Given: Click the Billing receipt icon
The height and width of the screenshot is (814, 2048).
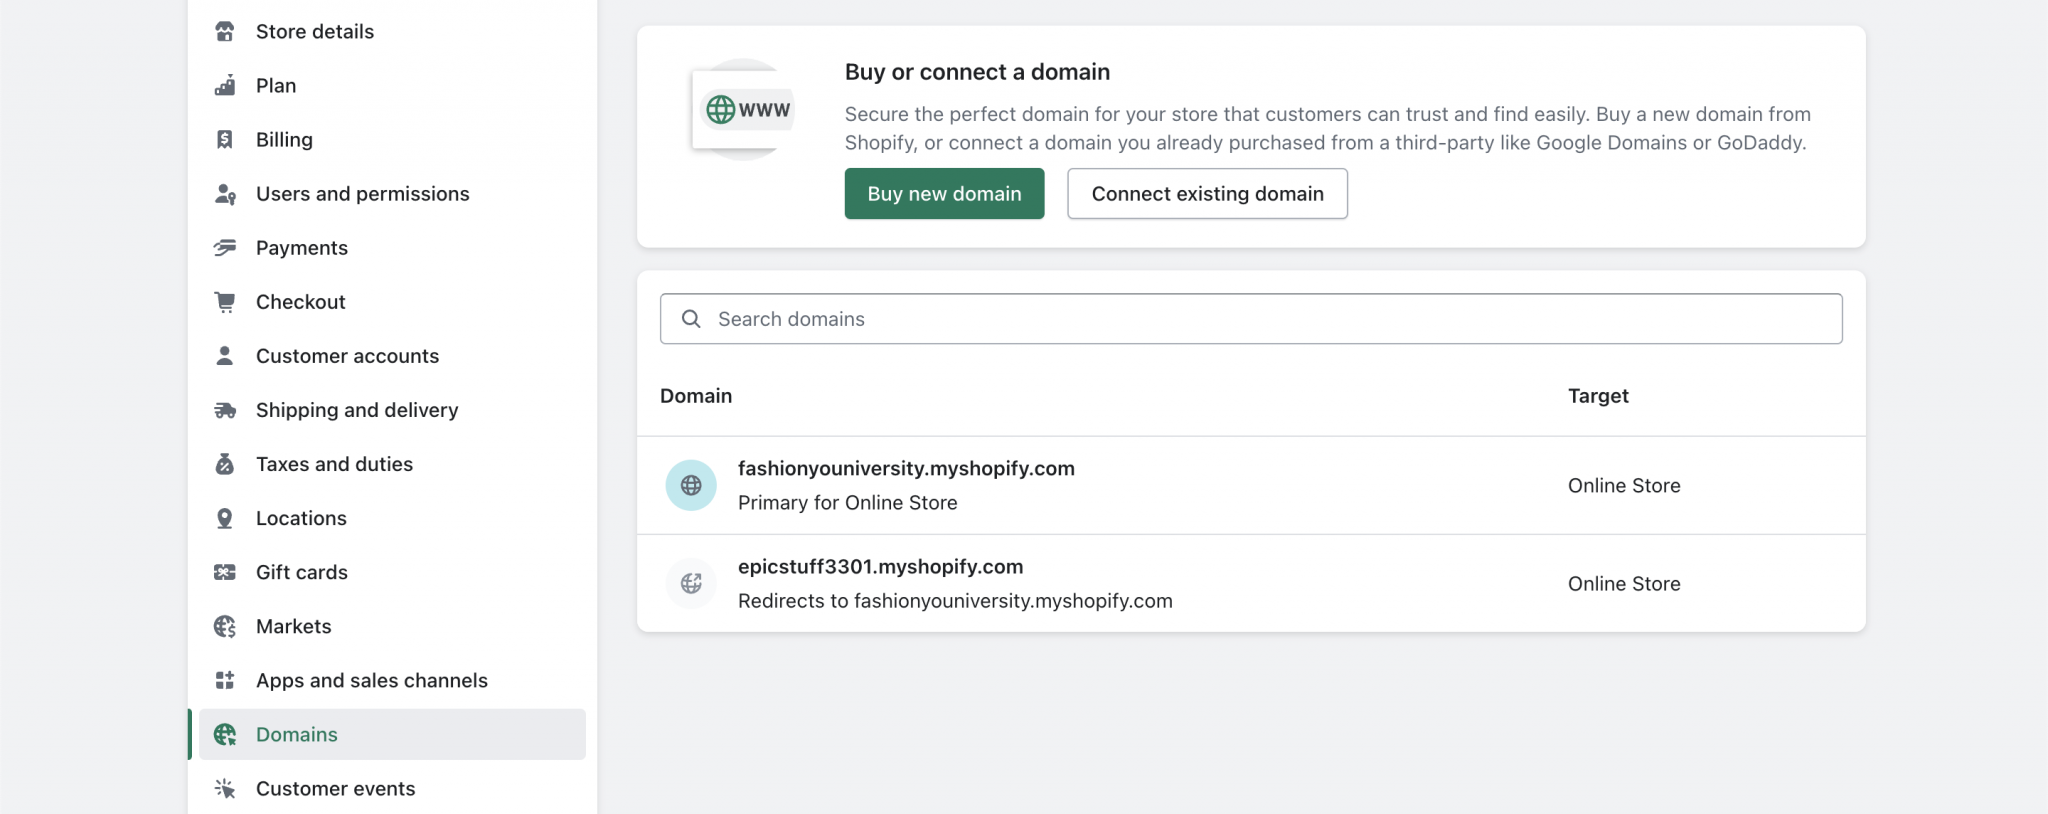Looking at the screenshot, I should [x=225, y=140].
